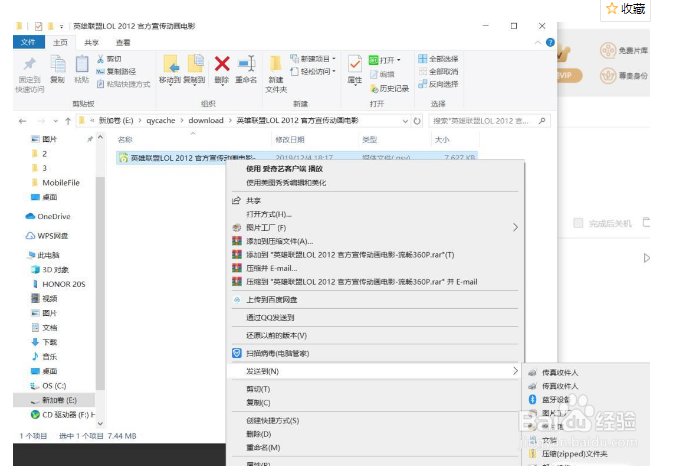Screen dimensions: 676x466
Task: Open recent locations dropdown arrow
Action: [55, 121]
